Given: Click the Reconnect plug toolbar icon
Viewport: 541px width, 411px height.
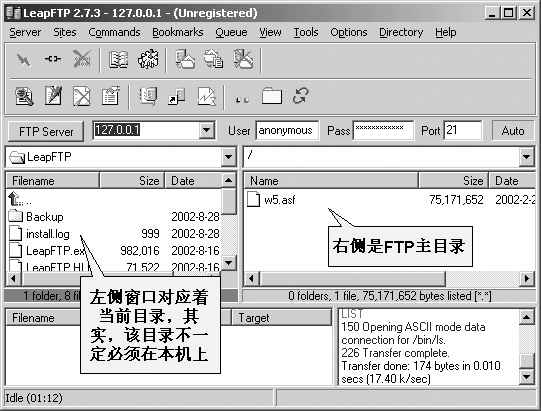Looking at the screenshot, I should coord(52,59).
